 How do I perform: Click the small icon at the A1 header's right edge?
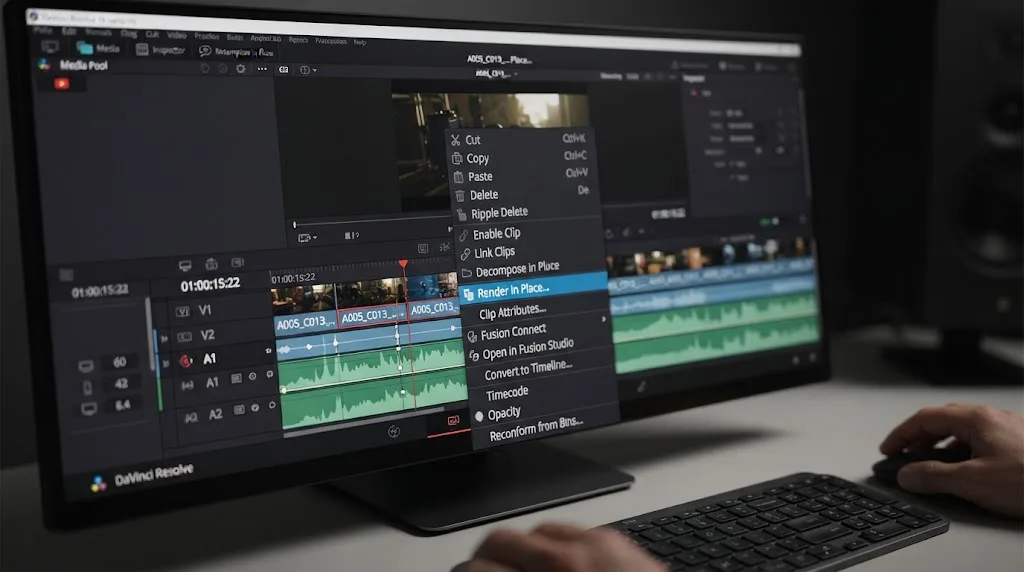click(268, 351)
